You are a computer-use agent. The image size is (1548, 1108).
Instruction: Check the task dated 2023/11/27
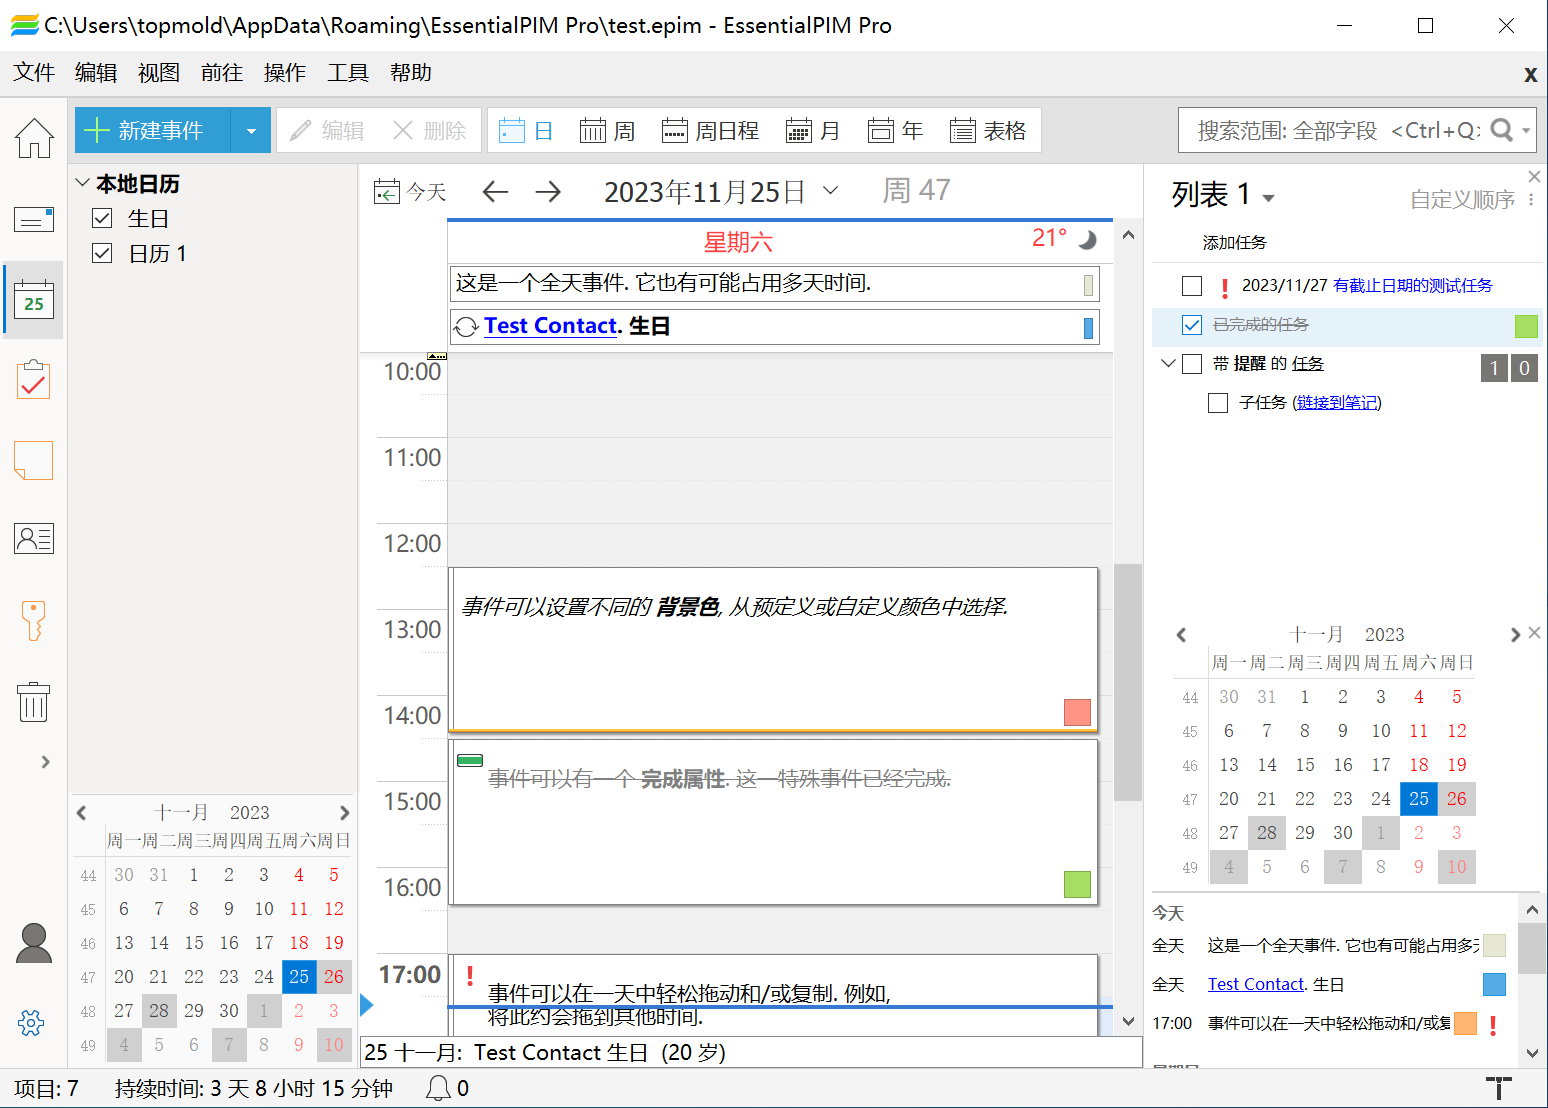tap(1192, 286)
